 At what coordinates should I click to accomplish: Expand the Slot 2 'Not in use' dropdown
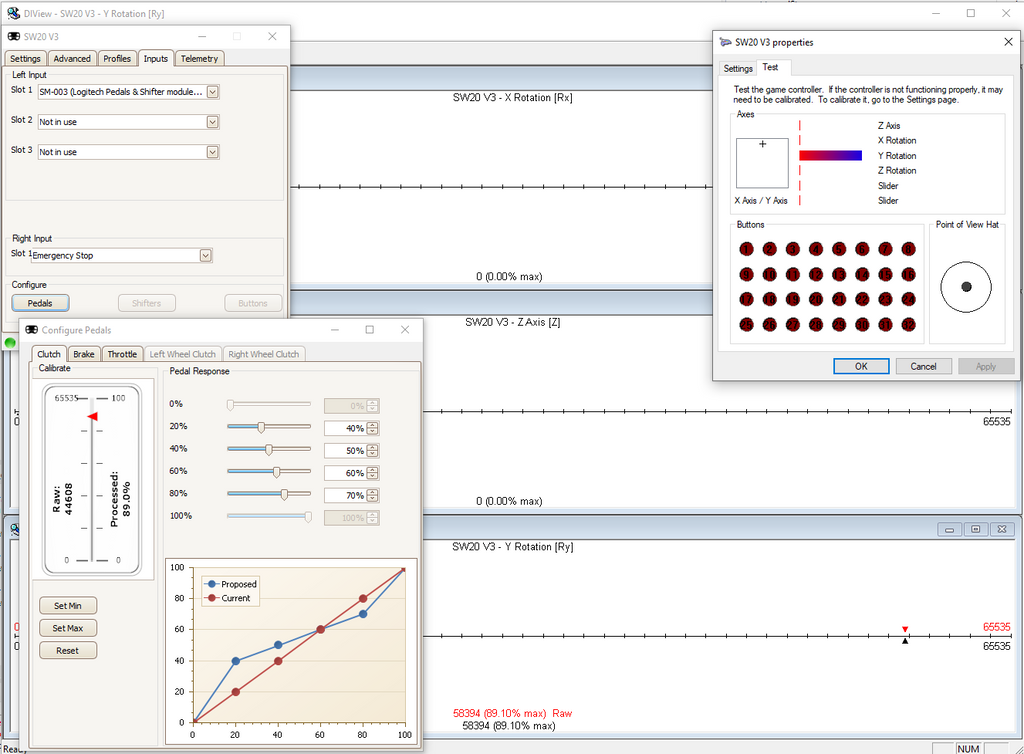pyautogui.click(x=212, y=122)
